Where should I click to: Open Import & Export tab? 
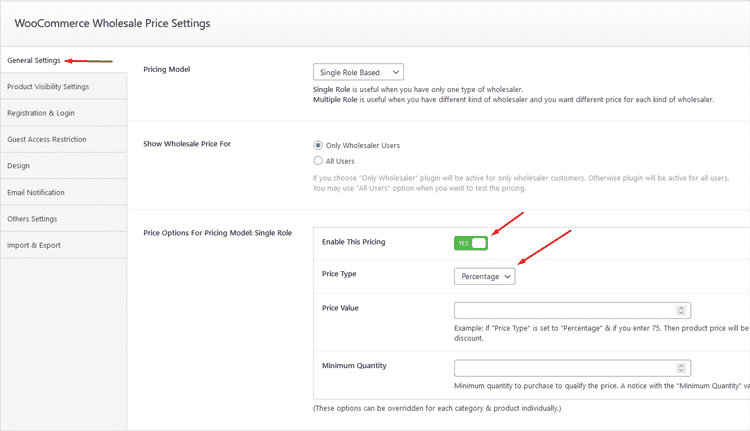(63, 245)
